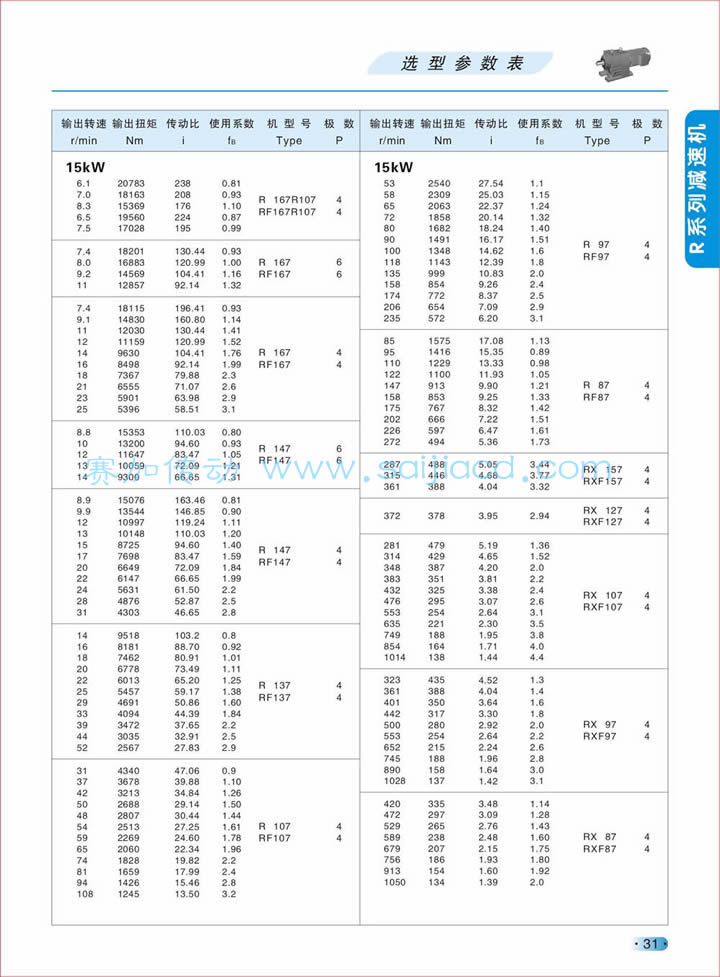Click the torque value 1575

(x=439, y=341)
